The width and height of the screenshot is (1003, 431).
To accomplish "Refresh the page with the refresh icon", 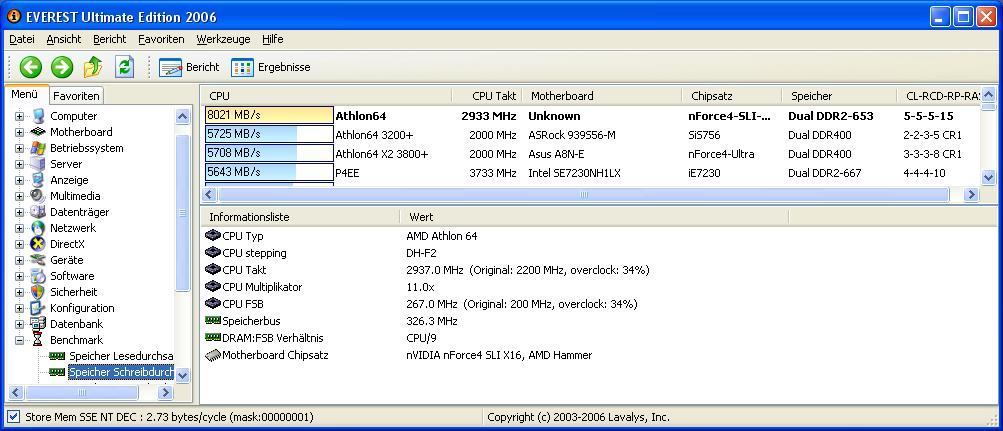I will pyautogui.click(x=124, y=67).
